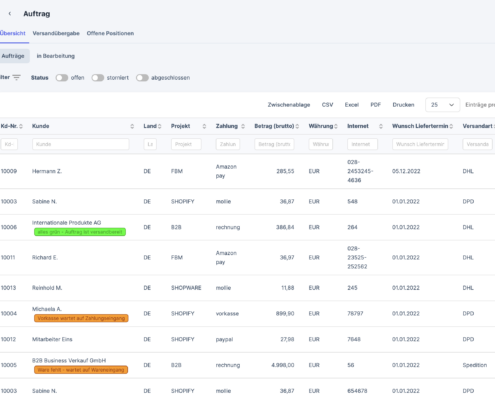Click amount 4.998,00
Viewport: 495px width, 400px height.
283,365
